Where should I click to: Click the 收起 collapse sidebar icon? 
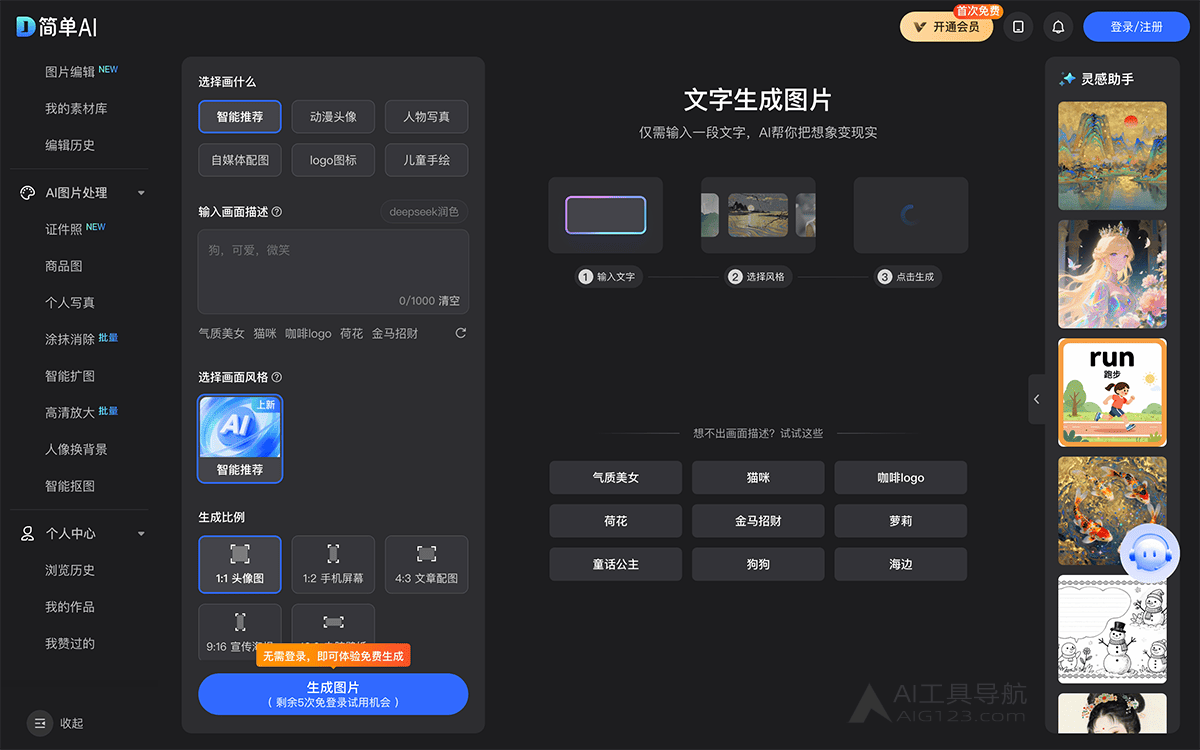(x=40, y=723)
